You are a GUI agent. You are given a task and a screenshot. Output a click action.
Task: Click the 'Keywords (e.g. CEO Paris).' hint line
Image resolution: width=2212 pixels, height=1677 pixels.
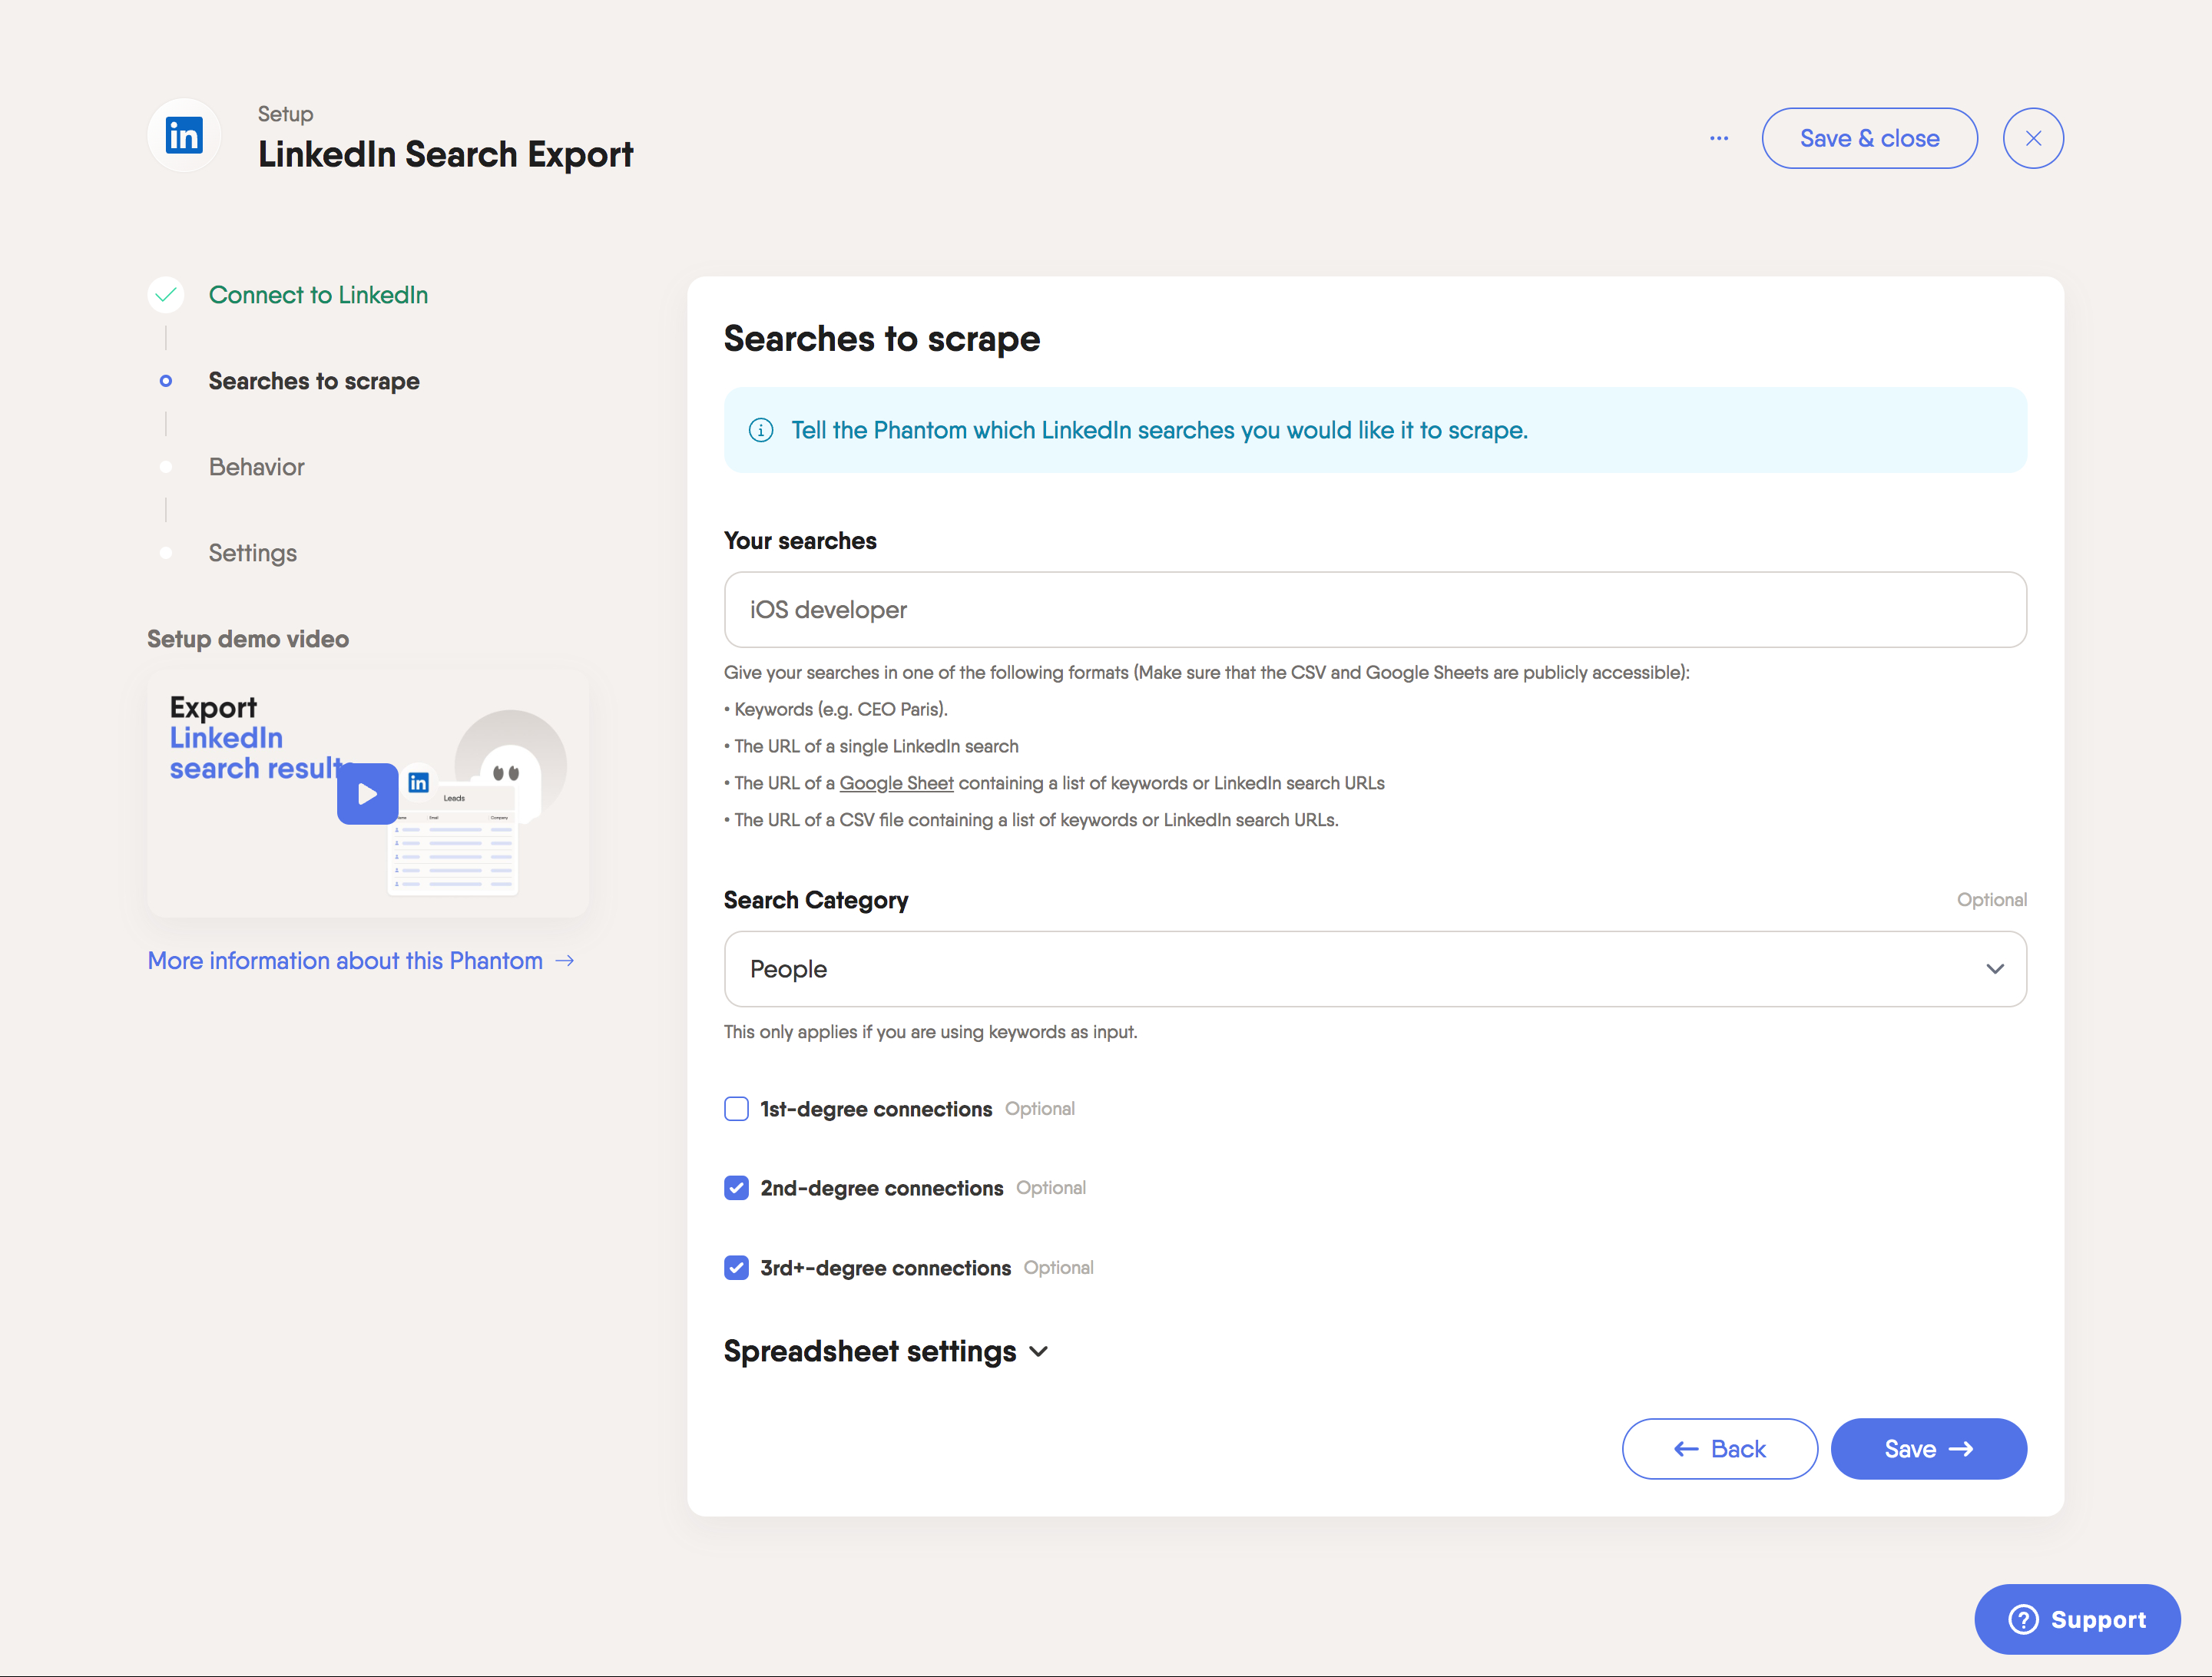(x=836, y=709)
